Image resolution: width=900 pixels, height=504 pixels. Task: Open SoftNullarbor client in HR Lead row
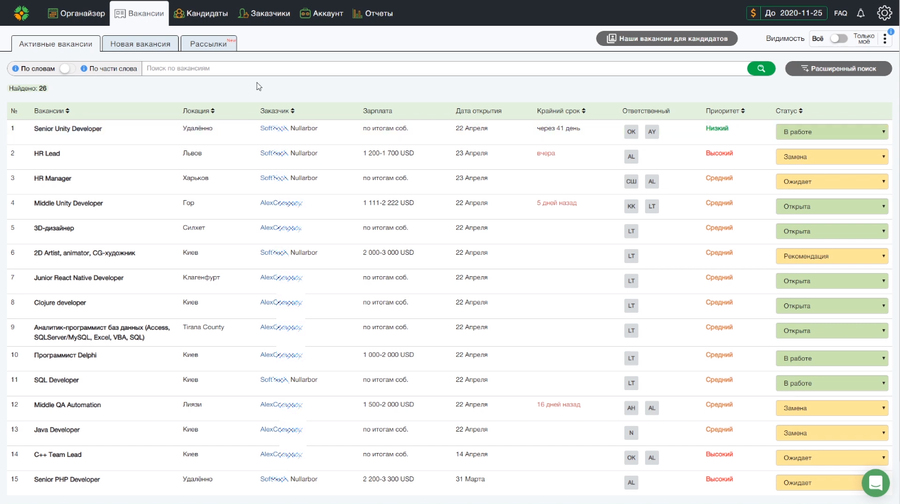click(289, 153)
